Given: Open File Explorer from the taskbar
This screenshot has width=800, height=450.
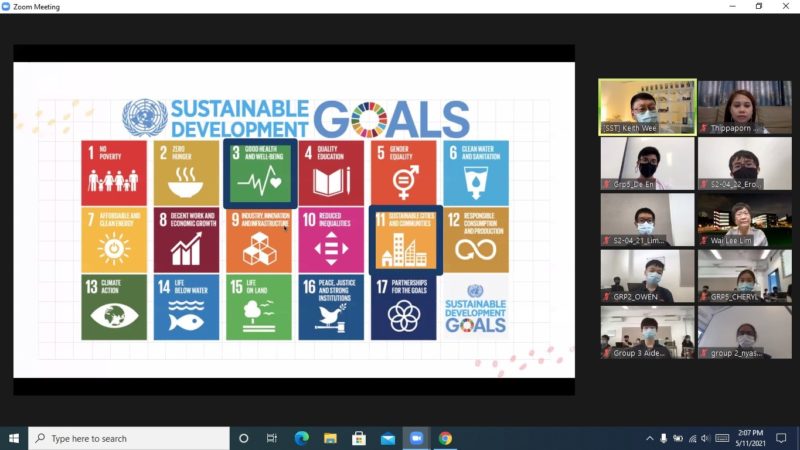Looking at the screenshot, I should (330, 438).
